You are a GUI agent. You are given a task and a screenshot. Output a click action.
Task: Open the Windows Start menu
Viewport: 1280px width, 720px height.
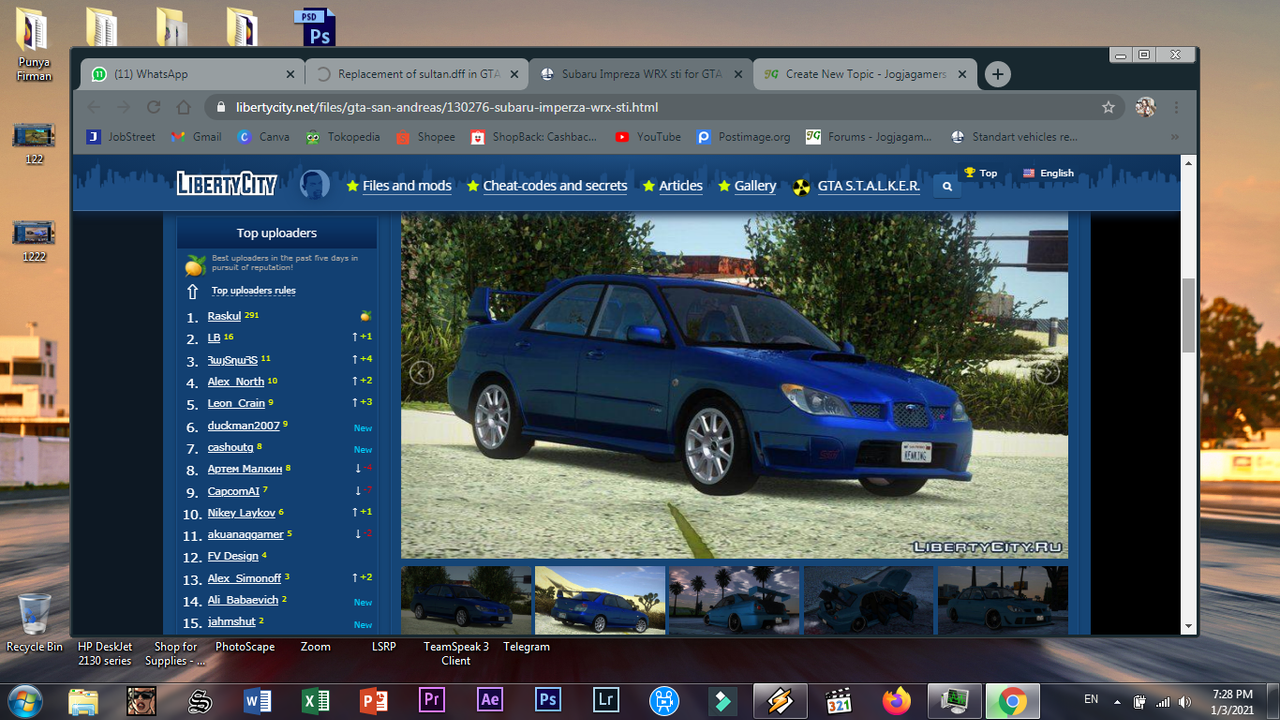(24, 700)
